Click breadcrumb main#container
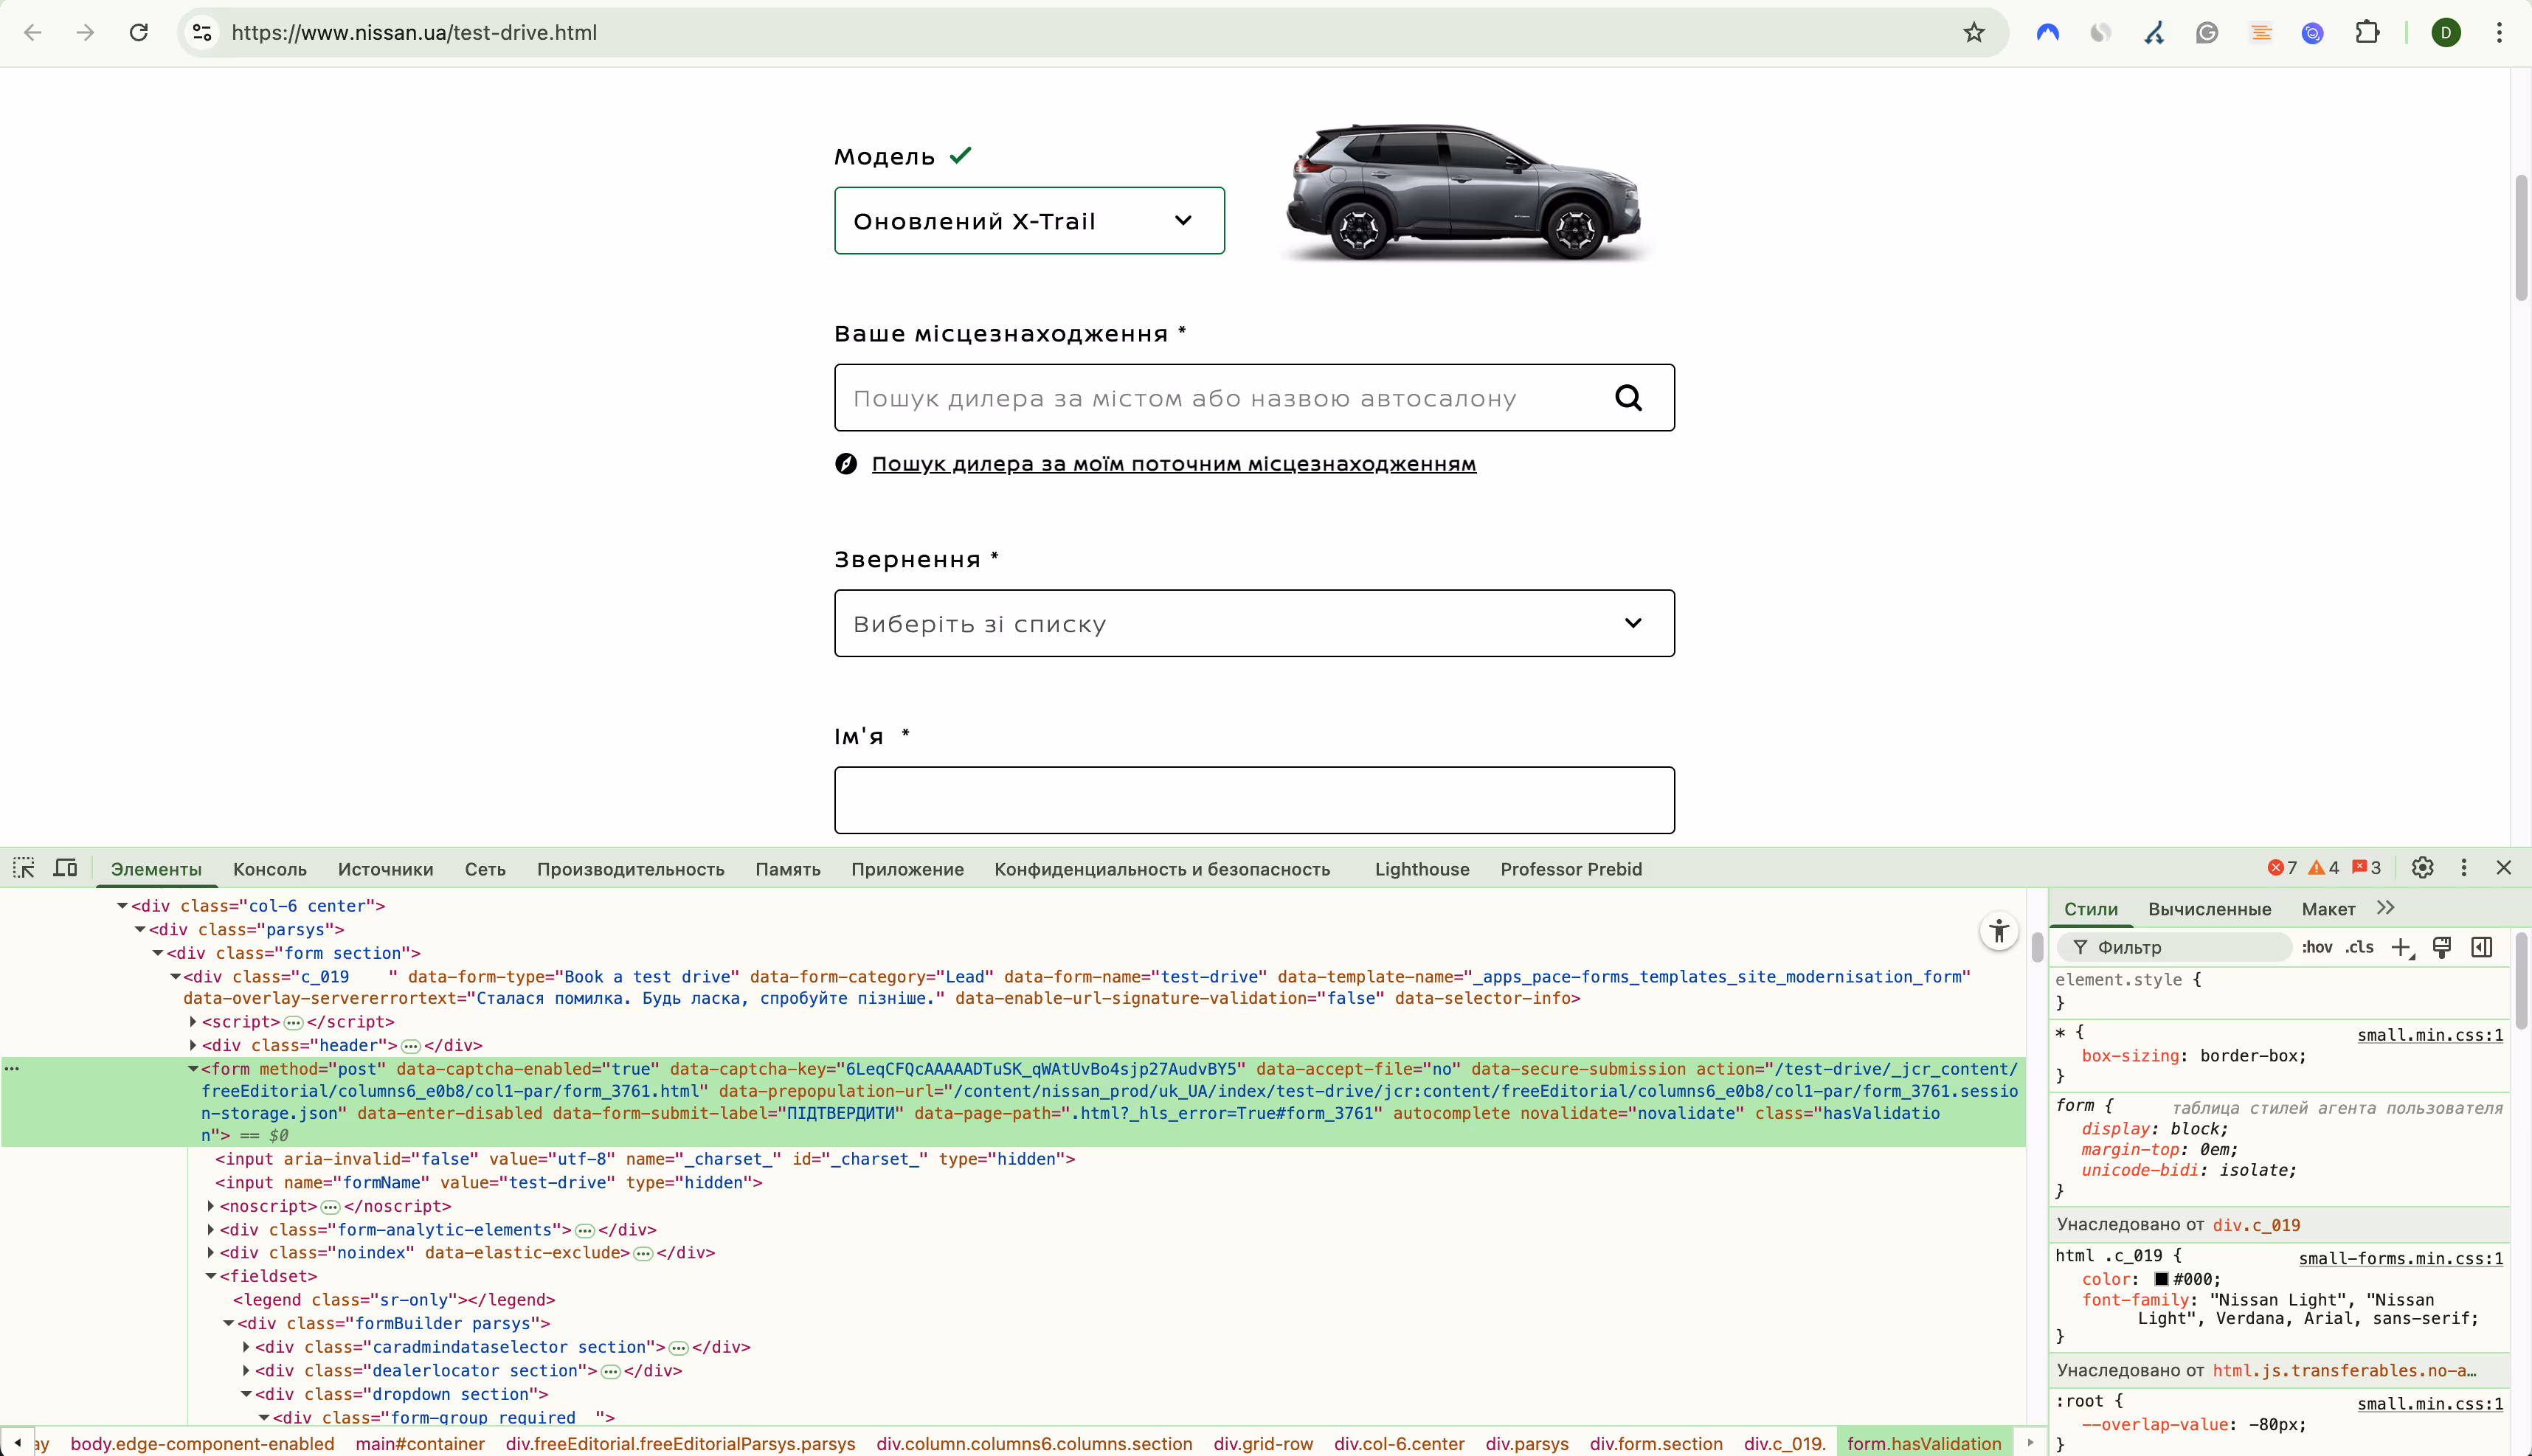This screenshot has height=1456, width=2532. [420, 1443]
